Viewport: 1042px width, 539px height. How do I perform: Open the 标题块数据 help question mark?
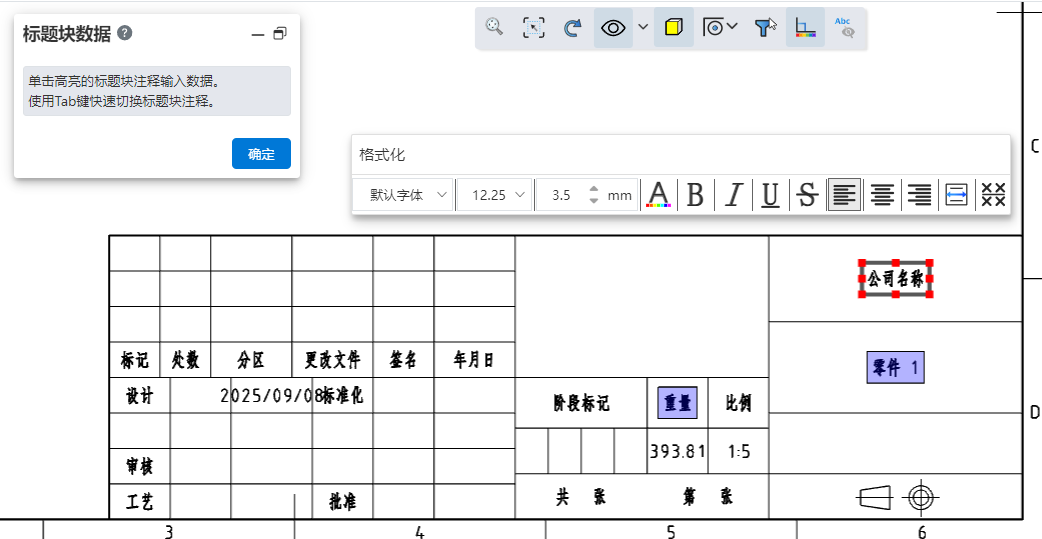pyautogui.click(x=124, y=33)
